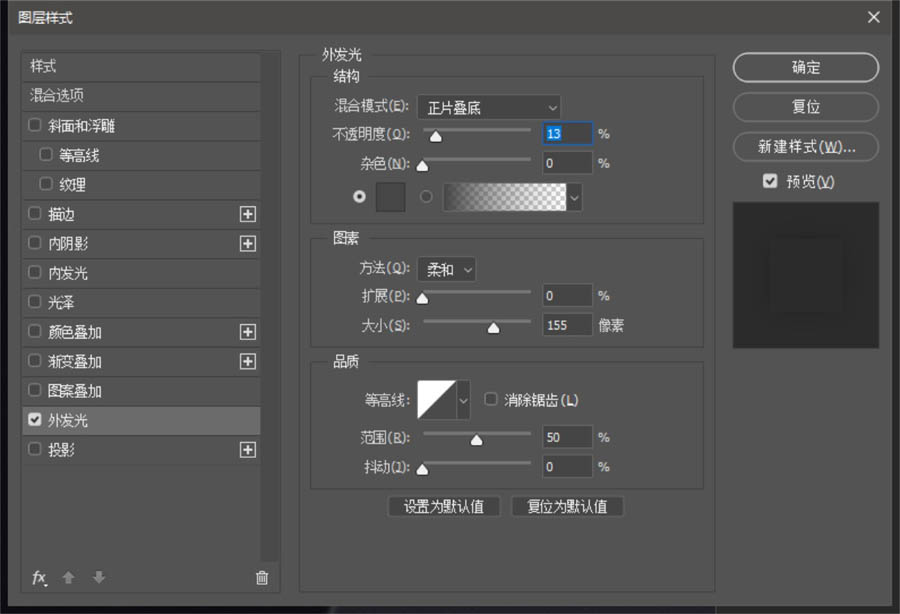Click the trash delete-effect icon
The width and height of the screenshot is (900, 614).
tap(262, 578)
